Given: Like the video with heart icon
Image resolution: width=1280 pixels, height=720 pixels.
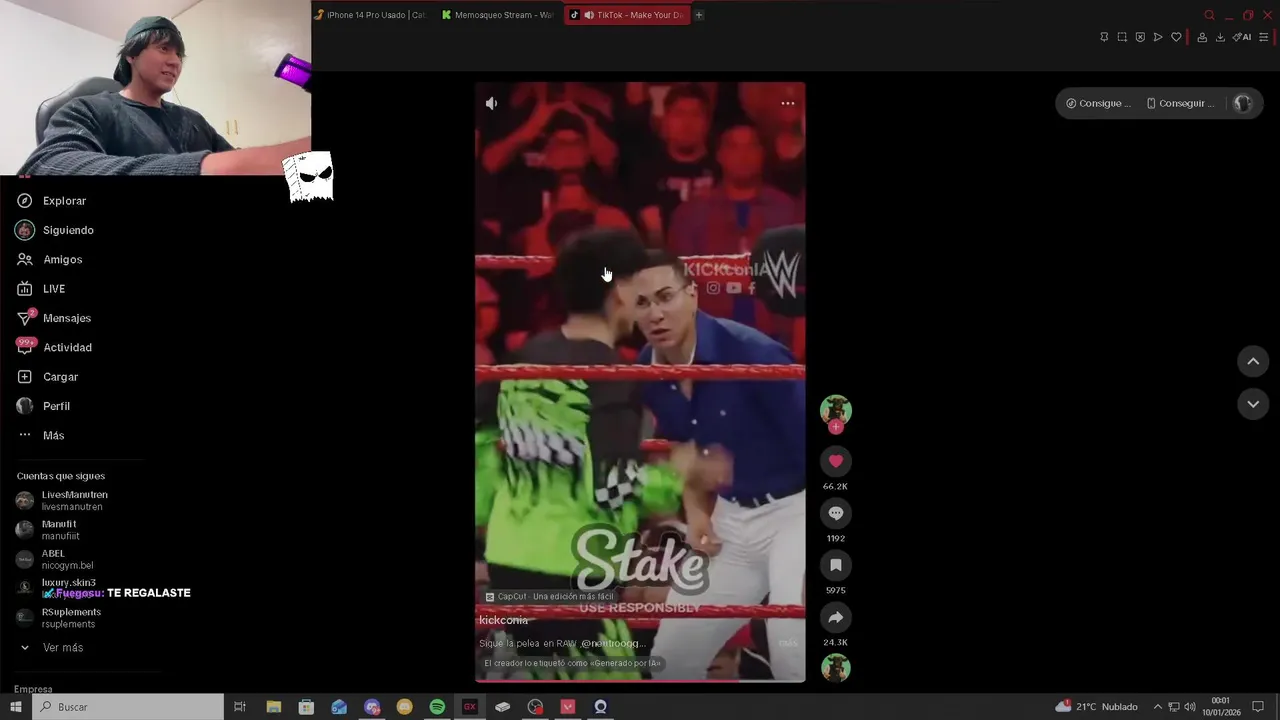Looking at the screenshot, I should [x=836, y=461].
